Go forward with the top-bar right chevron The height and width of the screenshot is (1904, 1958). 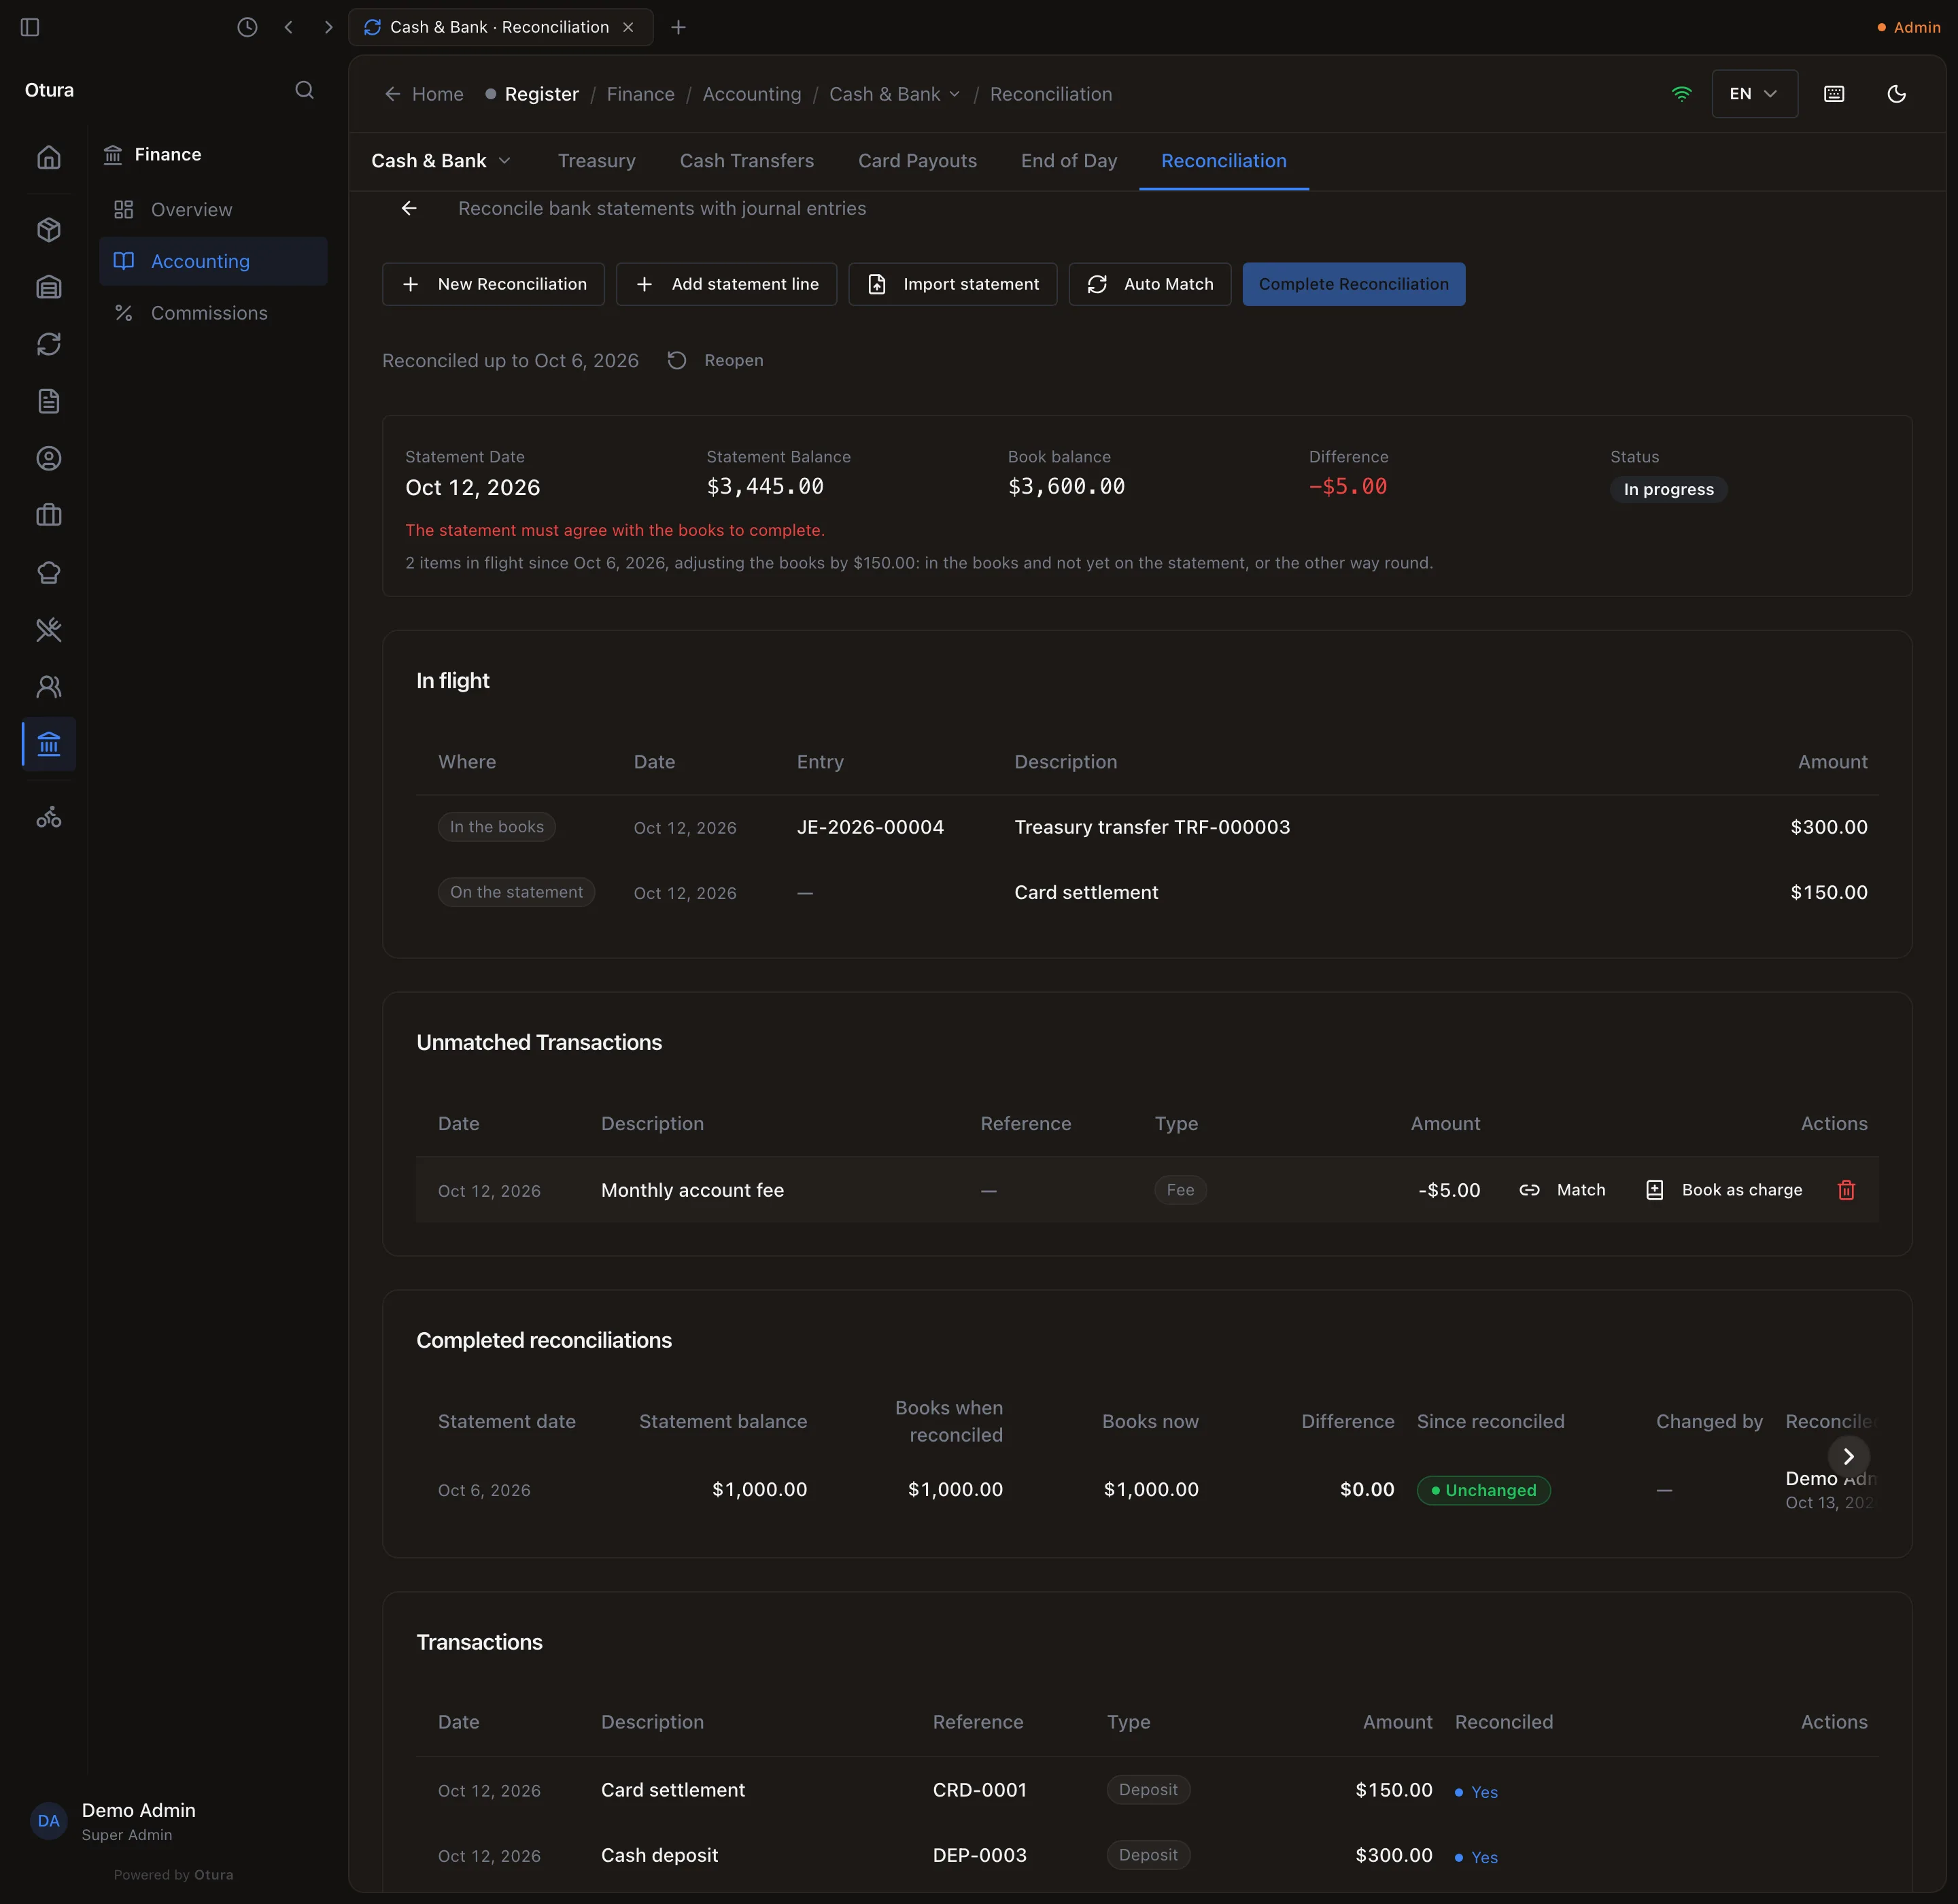pyautogui.click(x=328, y=27)
